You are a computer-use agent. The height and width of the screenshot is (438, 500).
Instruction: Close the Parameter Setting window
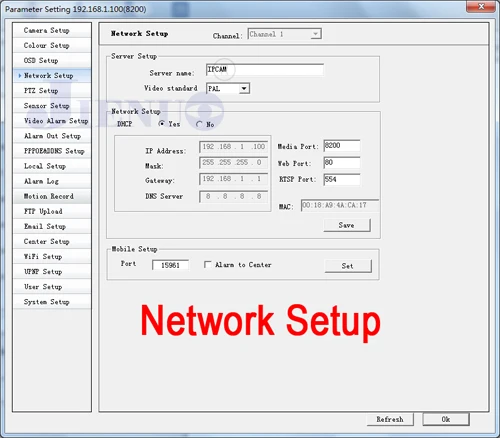click(481, 6)
